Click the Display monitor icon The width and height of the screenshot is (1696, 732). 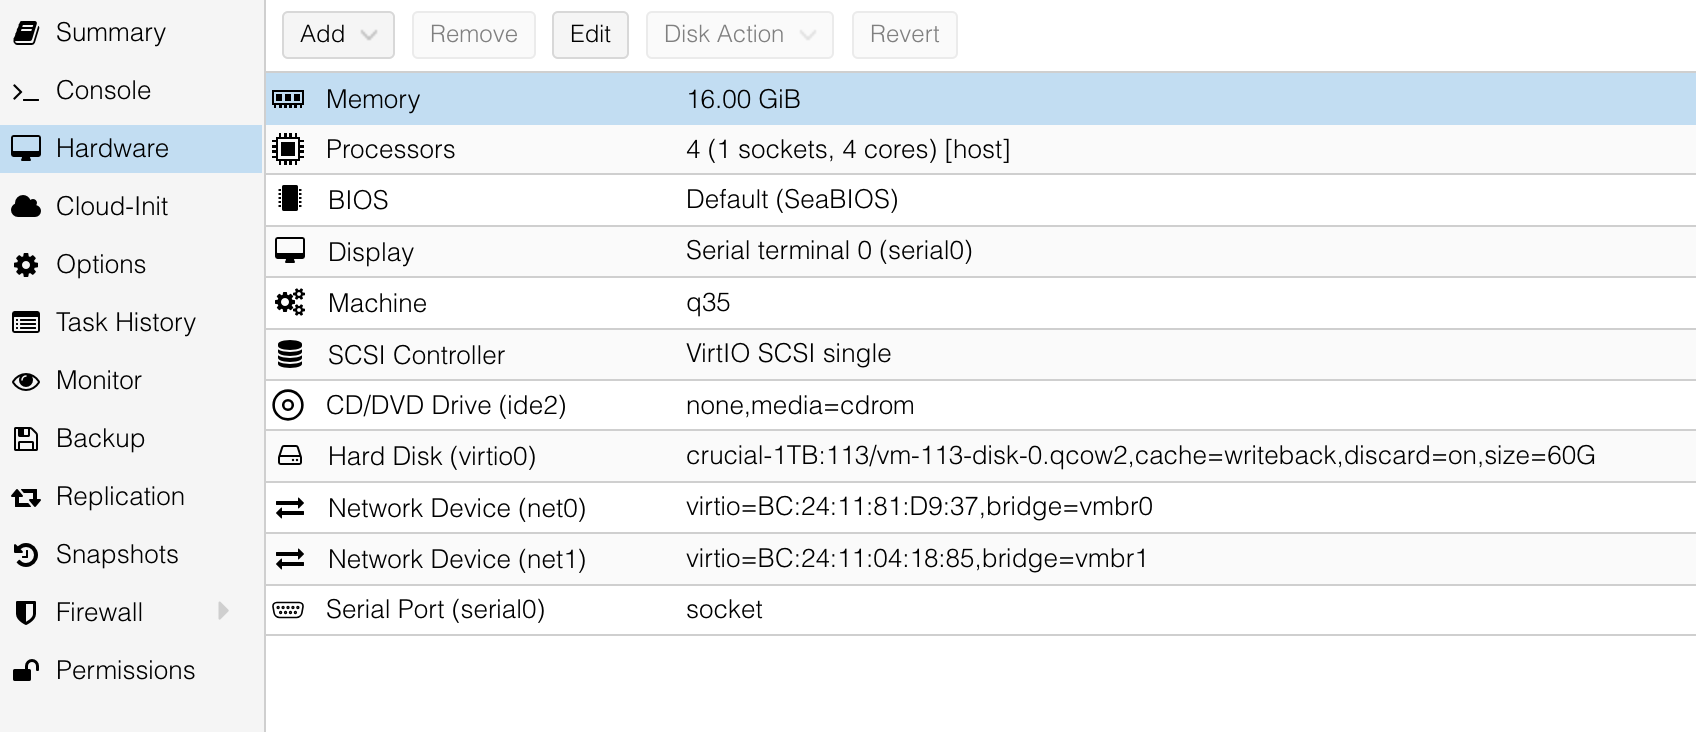click(x=290, y=251)
